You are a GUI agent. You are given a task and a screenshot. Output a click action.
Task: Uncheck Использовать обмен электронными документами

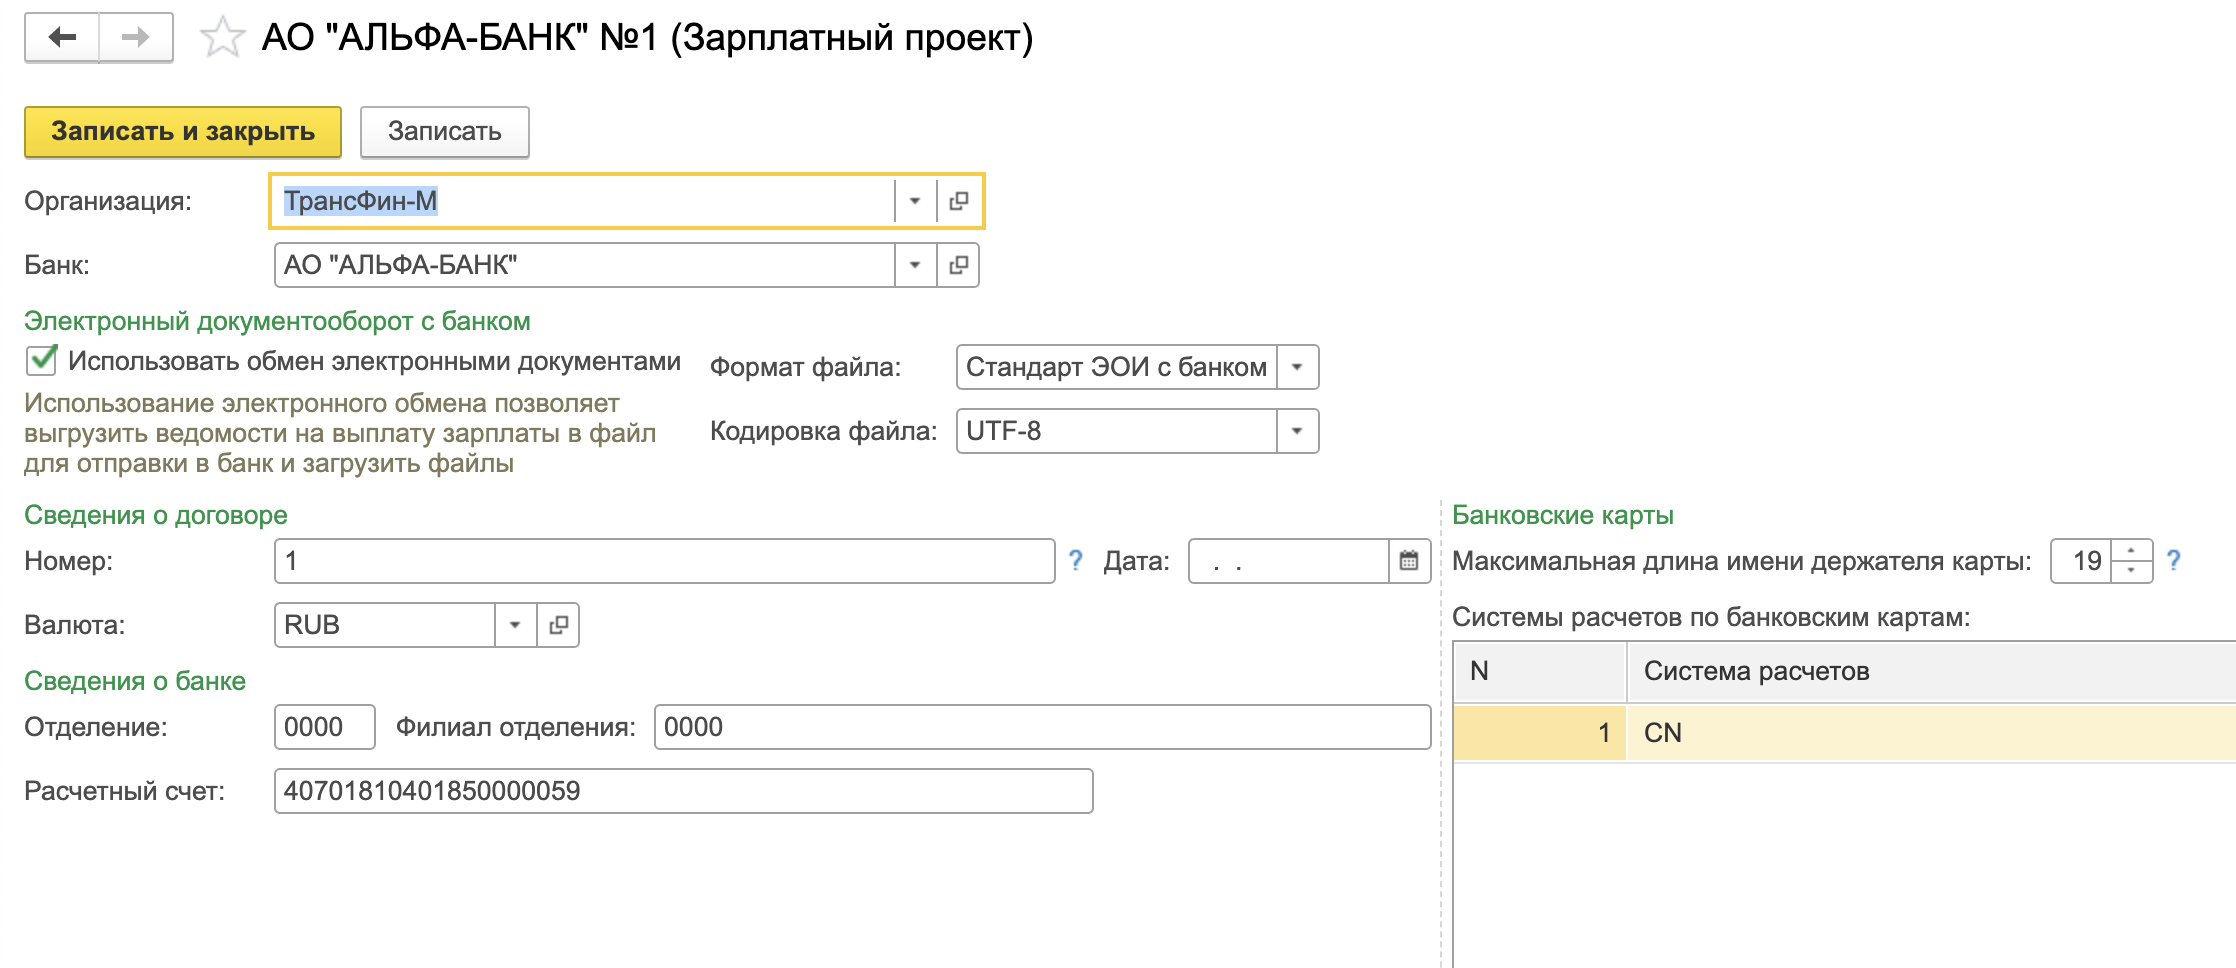(41, 360)
